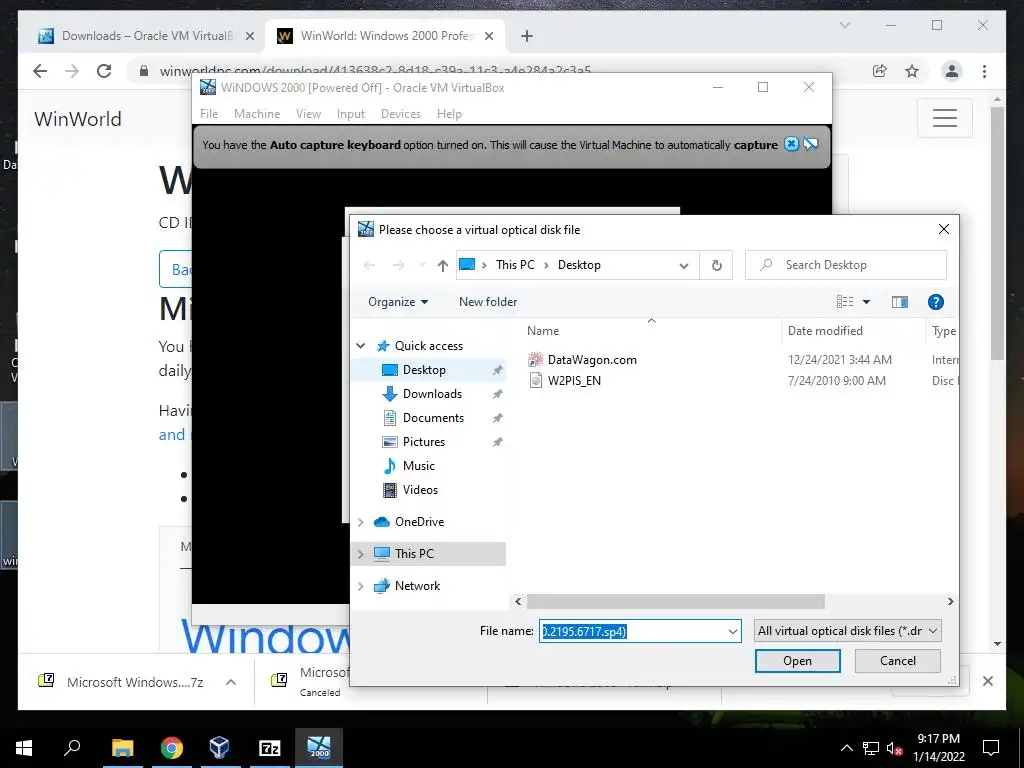Open taskbar search magnifier
This screenshot has height=768, width=1024.
pyautogui.click(x=72, y=748)
